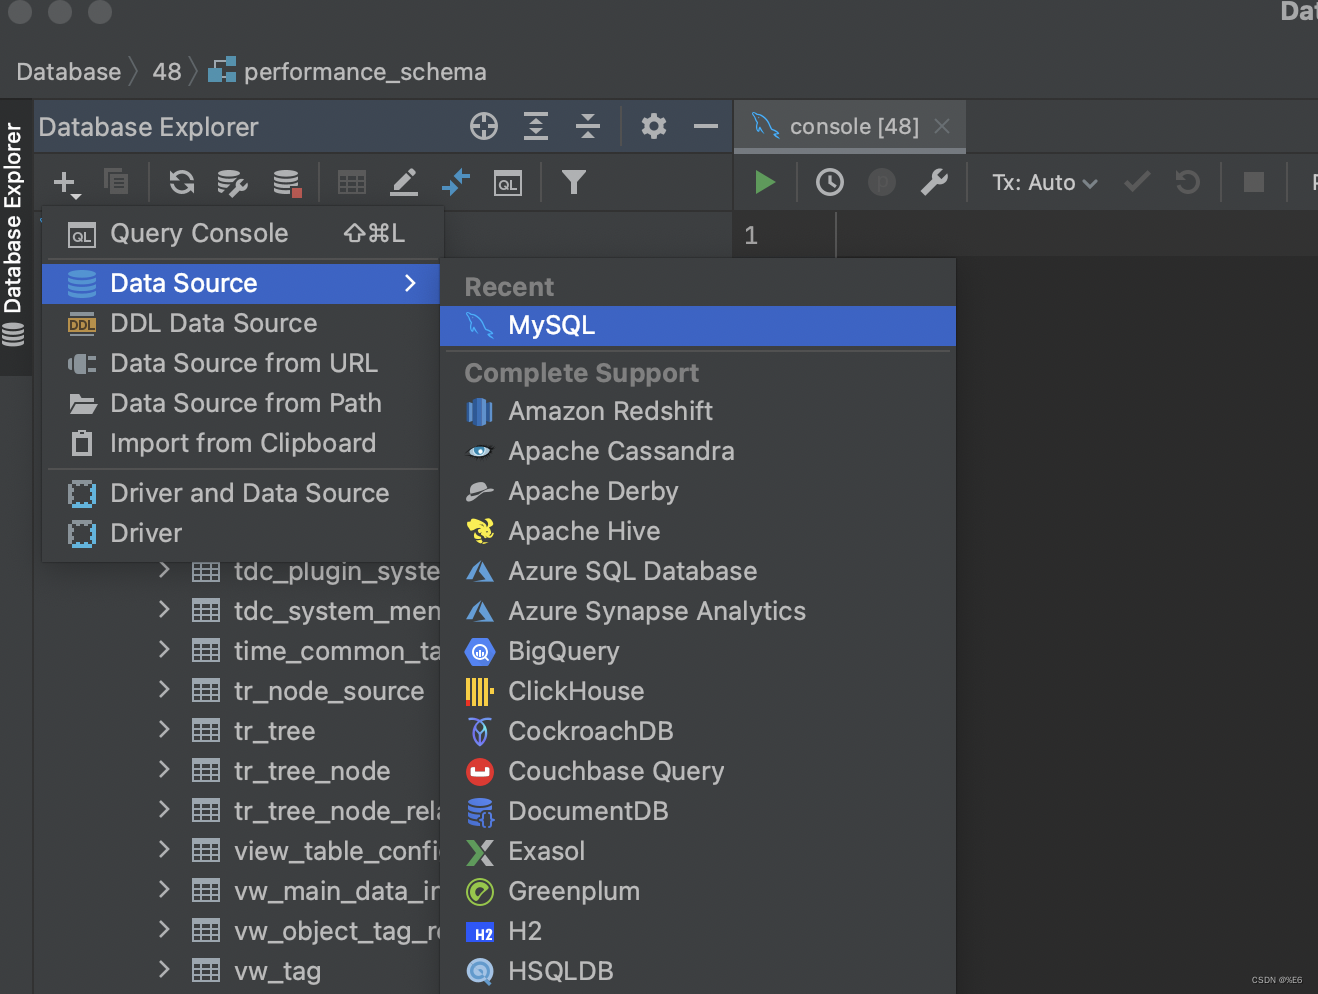Choose Data Source from Path

[x=242, y=404]
